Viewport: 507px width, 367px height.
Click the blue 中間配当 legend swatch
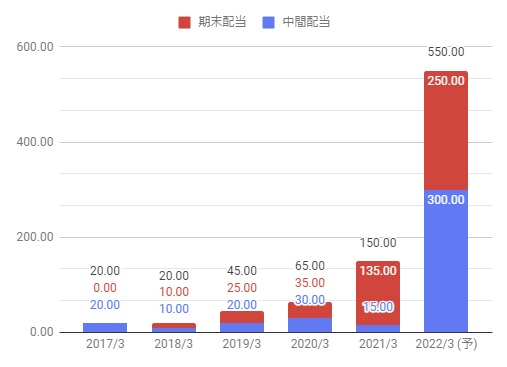268,22
